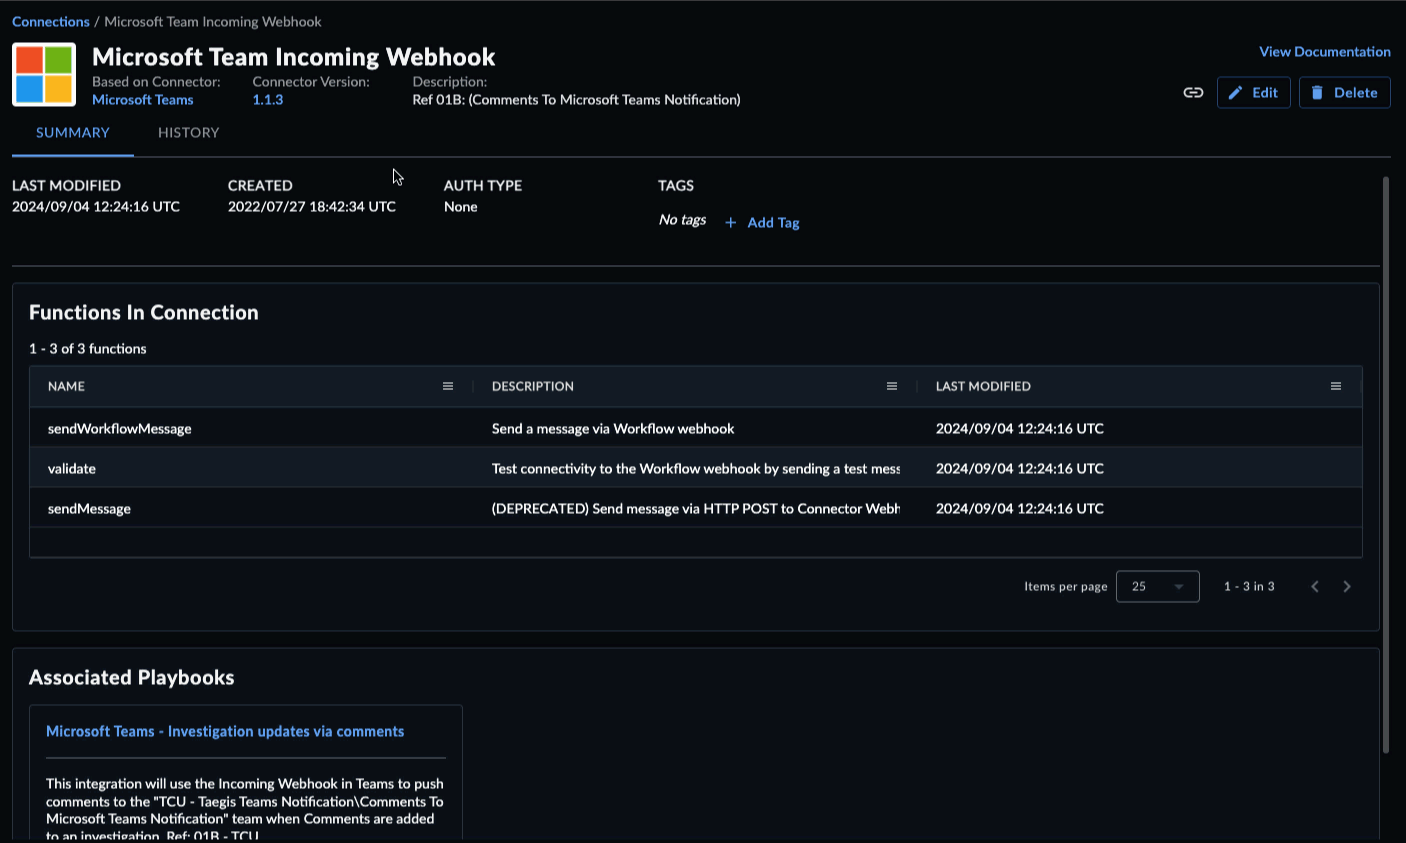This screenshot has width=1406, height=843.
Task: Open the NAME column menu icon
Action: pyautogui.click(x=448, y=386)
